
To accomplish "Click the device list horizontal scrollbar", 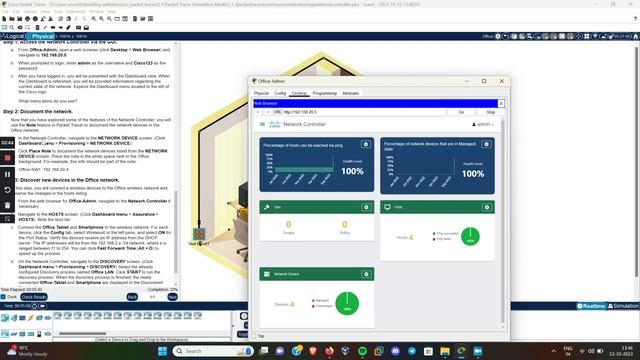I will 82,333.
